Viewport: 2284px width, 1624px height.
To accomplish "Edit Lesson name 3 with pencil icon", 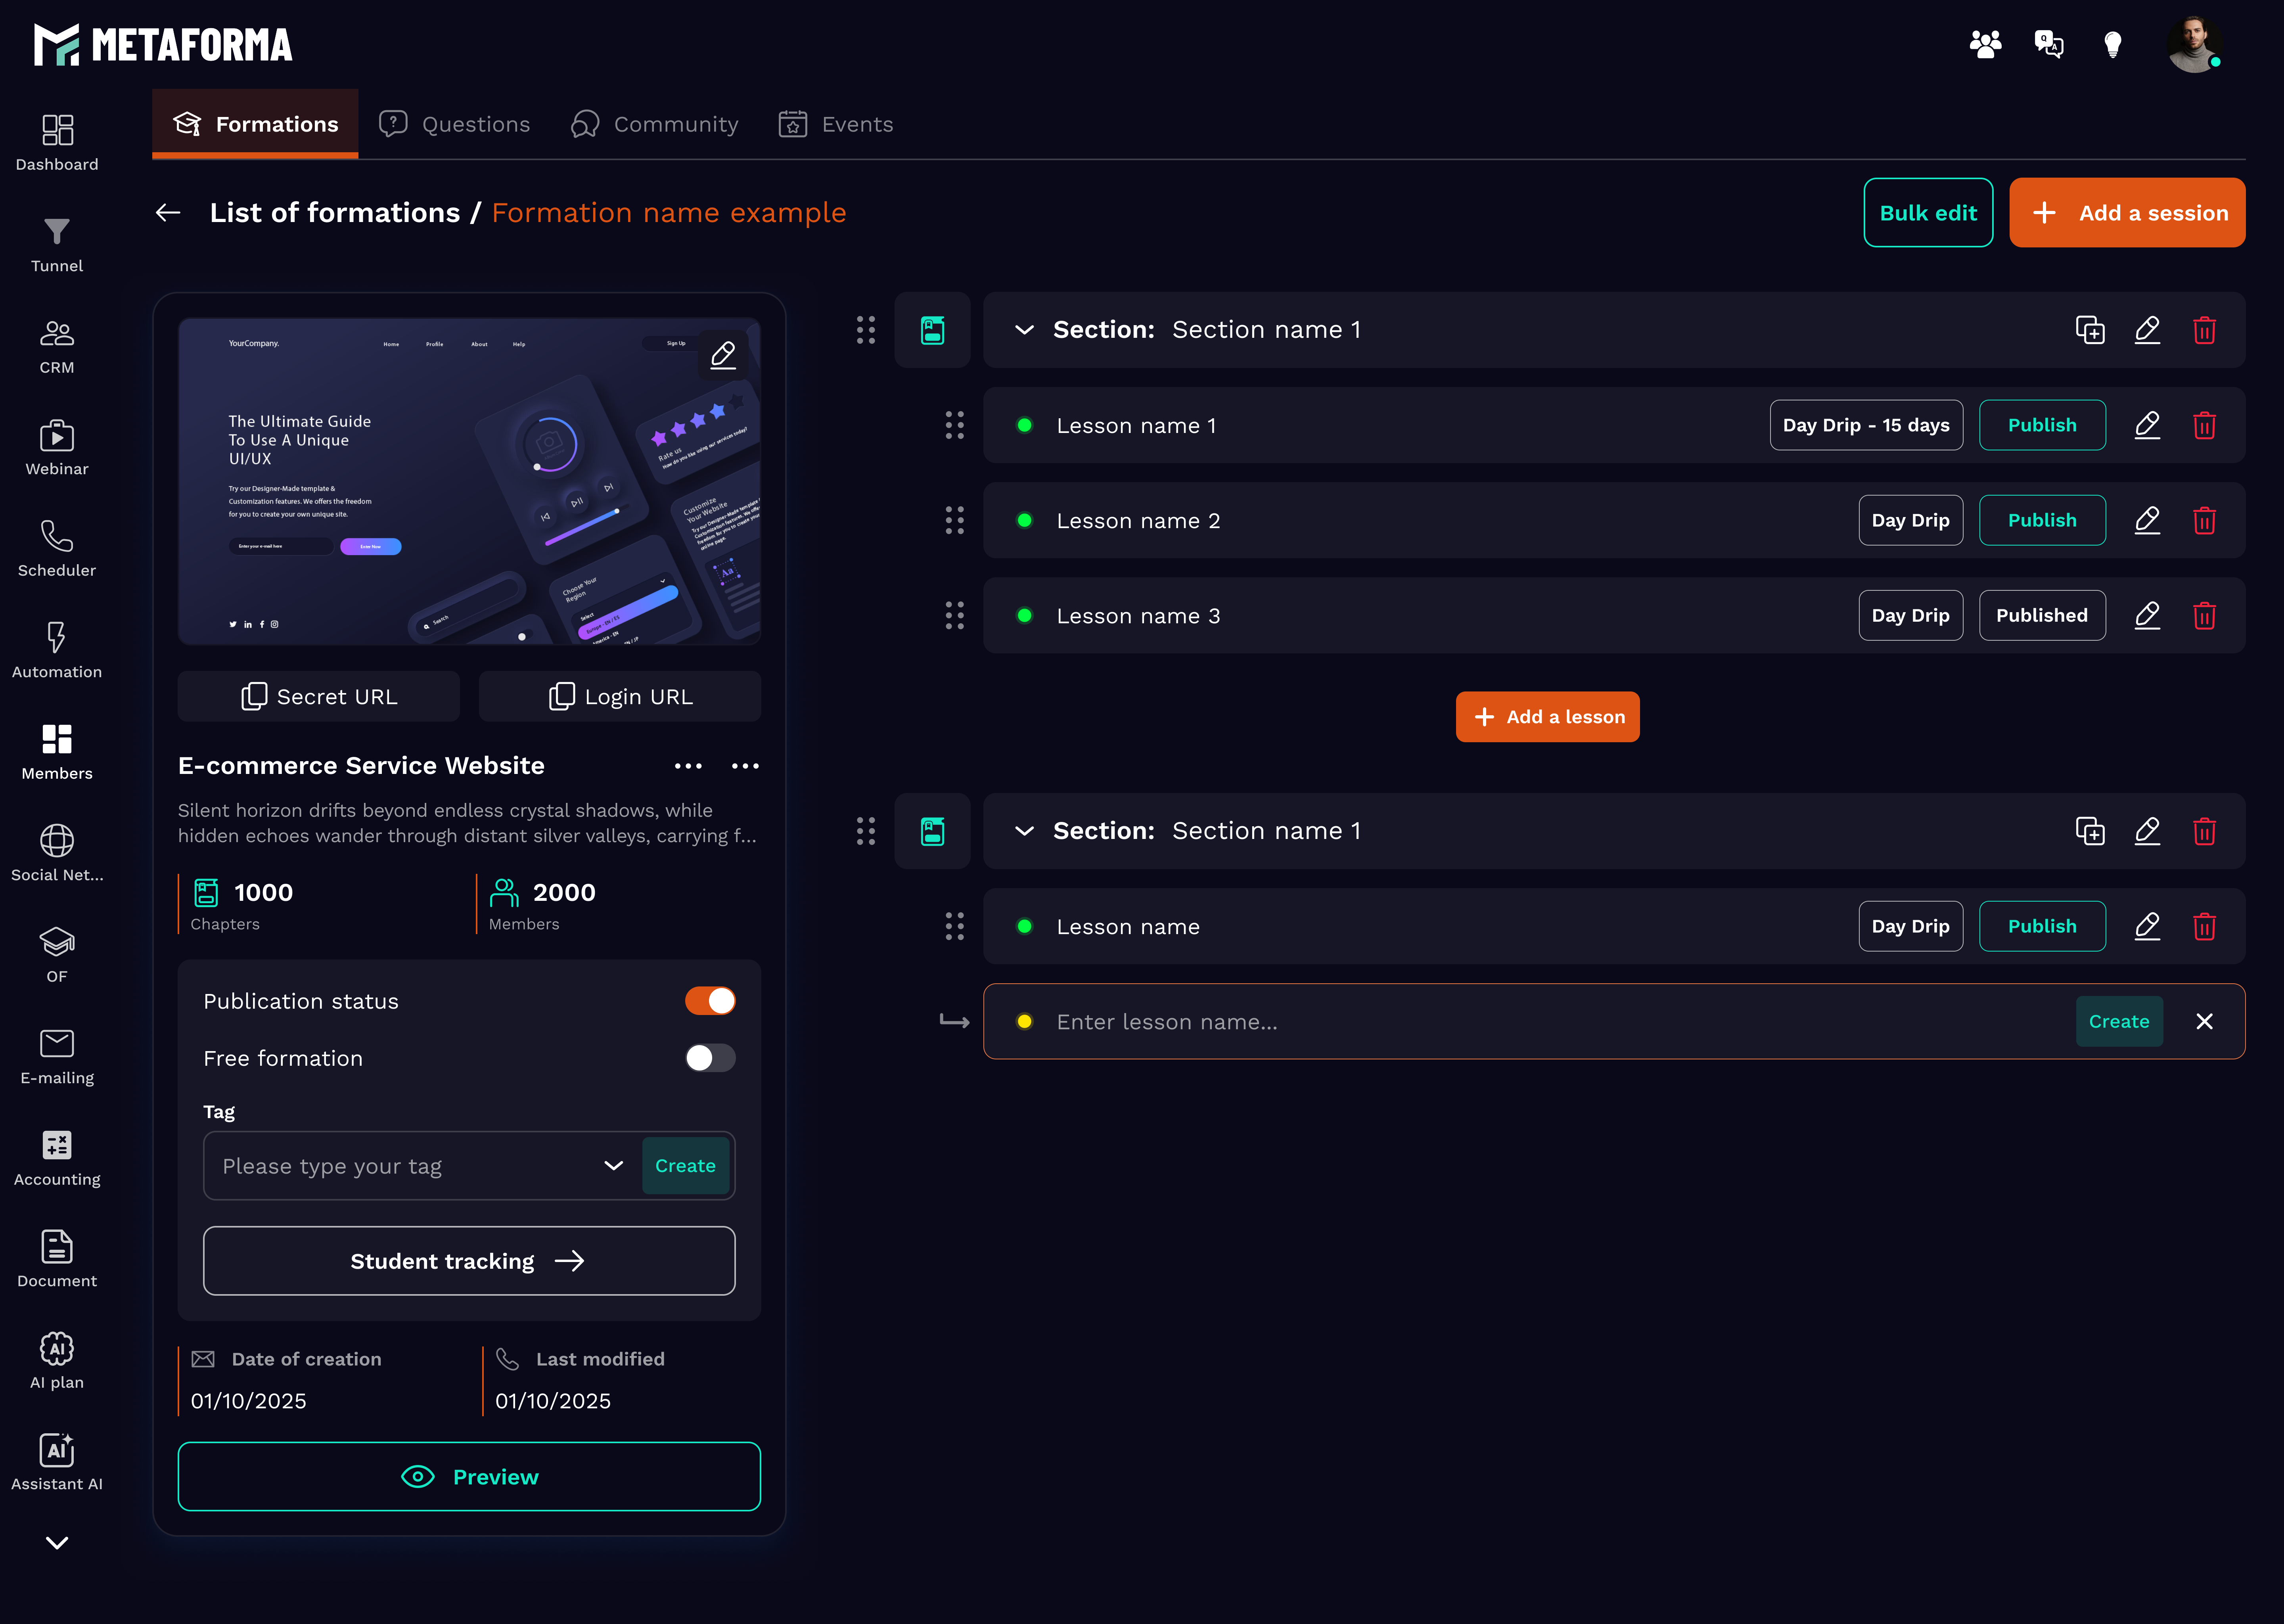I will (2147, 616).
